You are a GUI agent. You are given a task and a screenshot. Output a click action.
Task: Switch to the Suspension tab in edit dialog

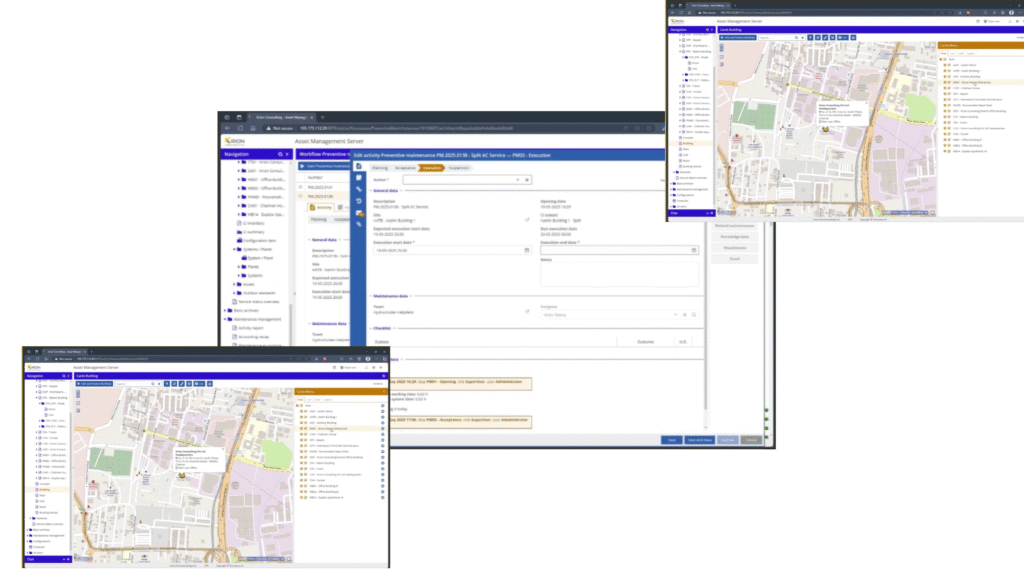[x=460, y=168]
